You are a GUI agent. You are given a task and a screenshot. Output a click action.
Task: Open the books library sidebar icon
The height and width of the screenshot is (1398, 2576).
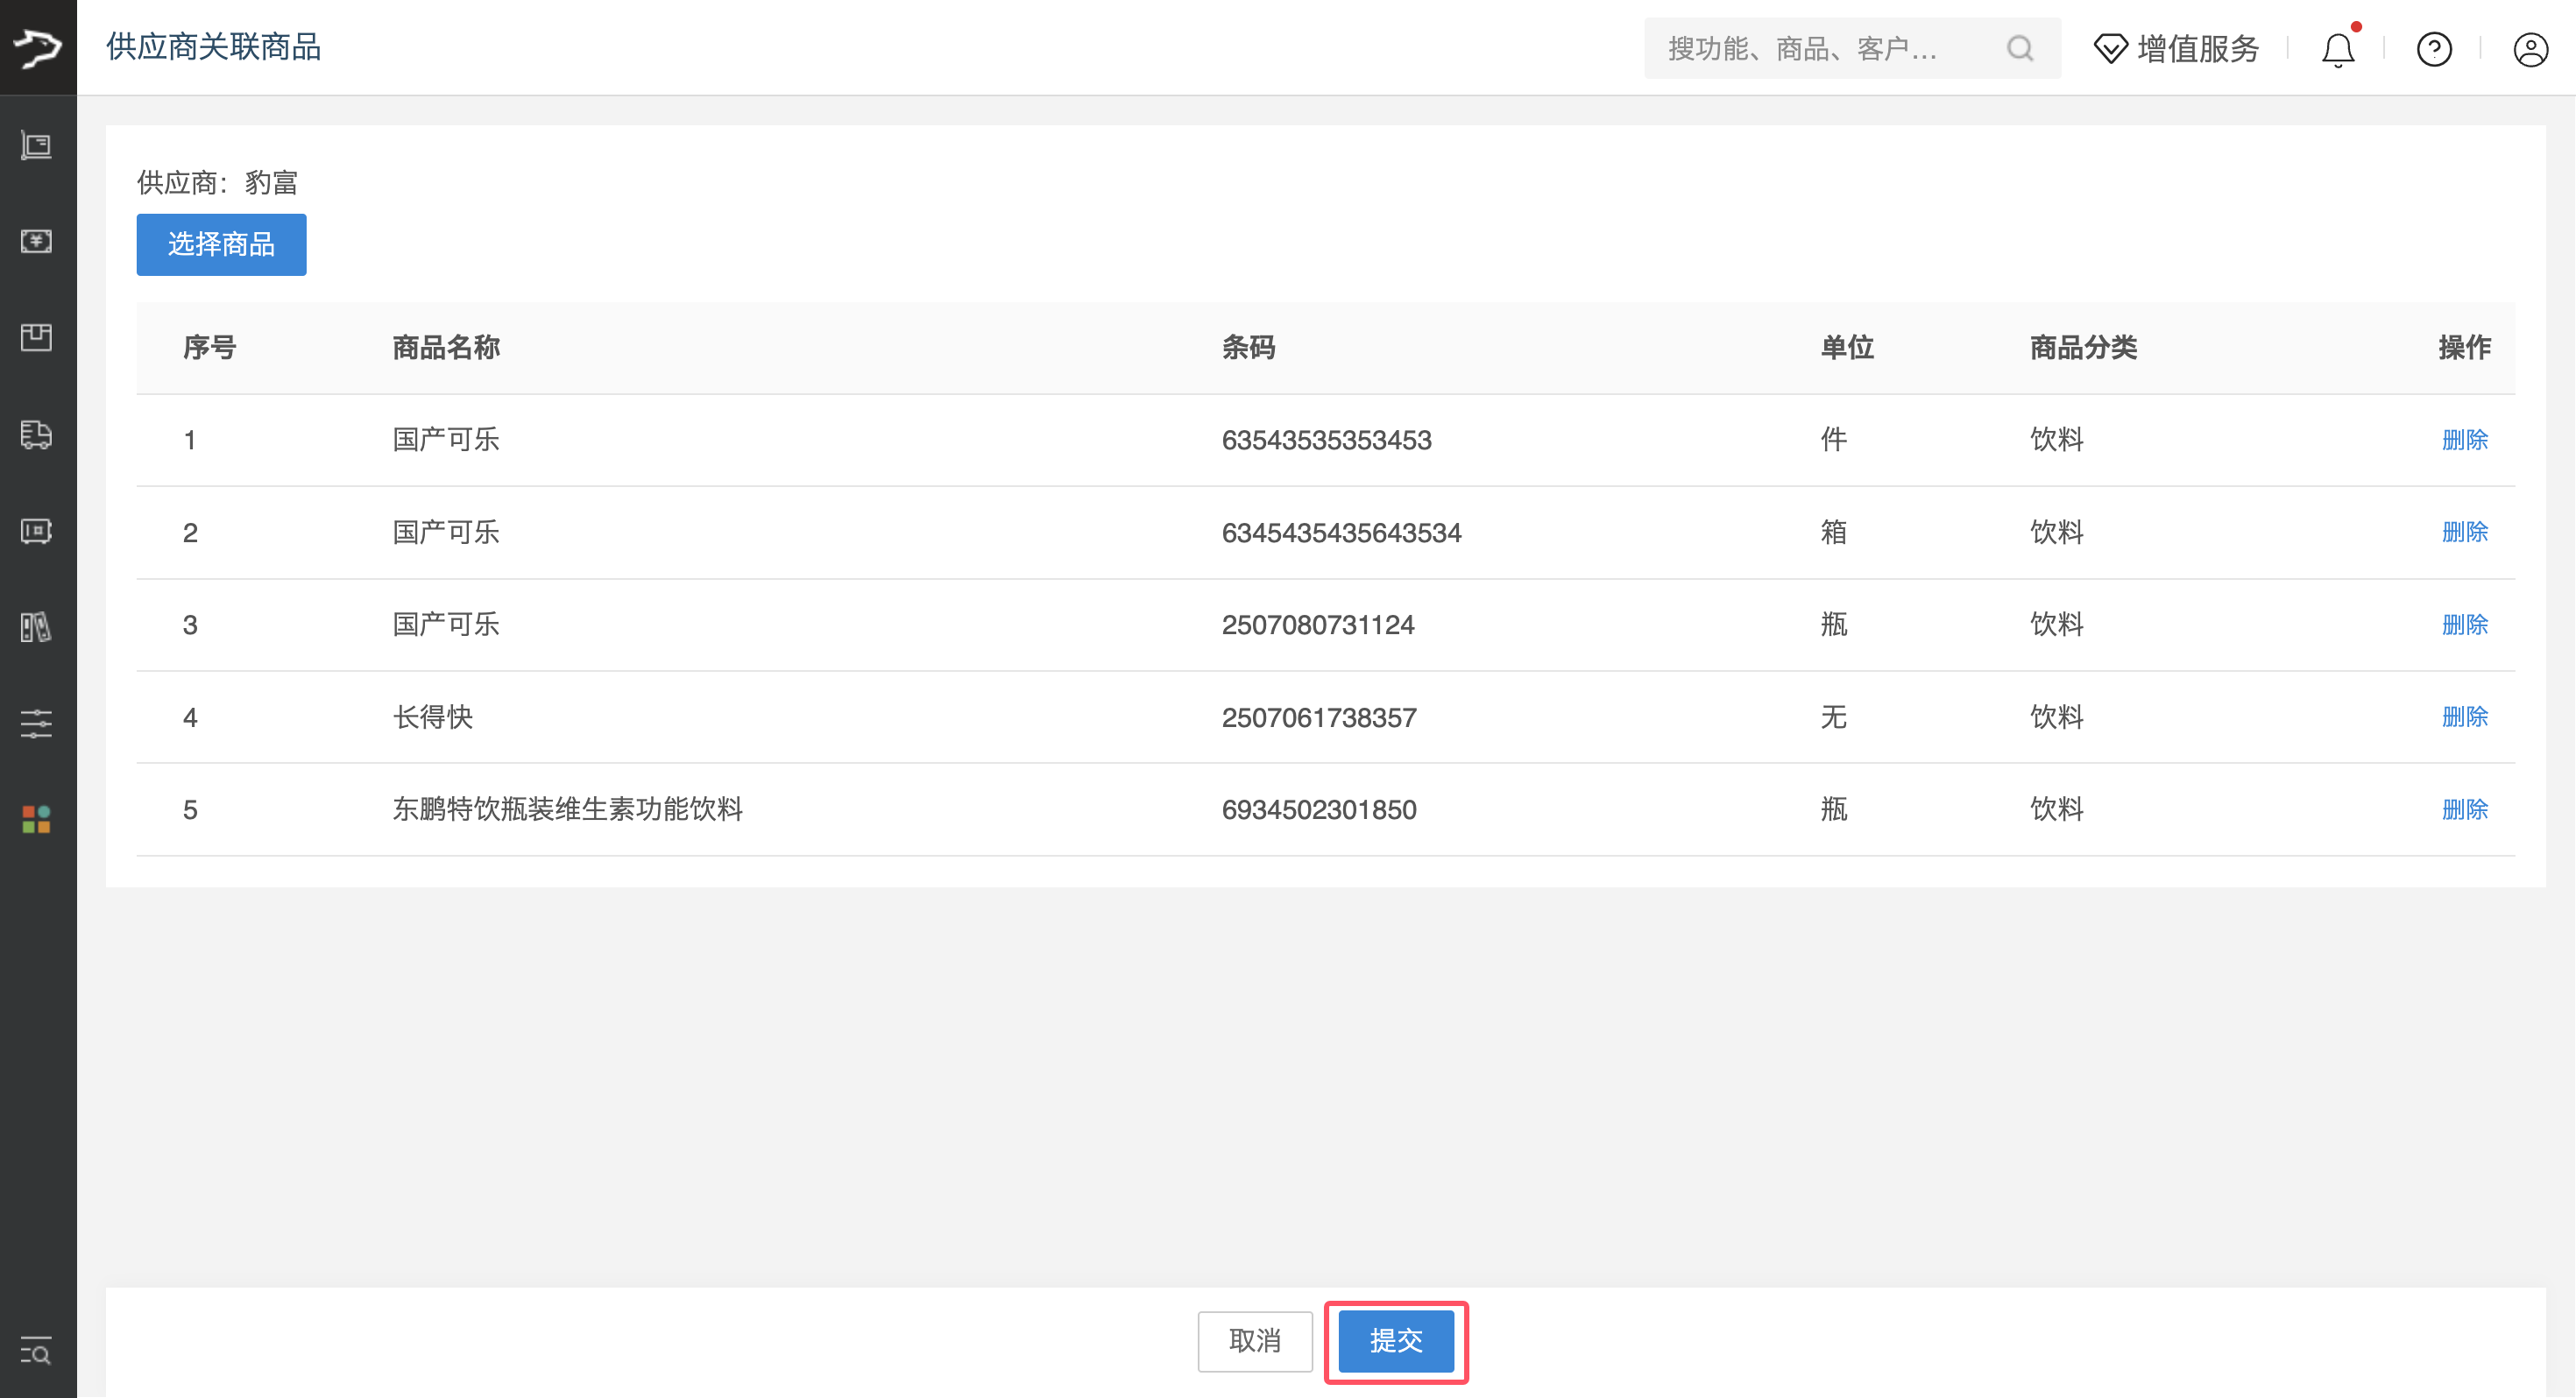tap(37, 627)
